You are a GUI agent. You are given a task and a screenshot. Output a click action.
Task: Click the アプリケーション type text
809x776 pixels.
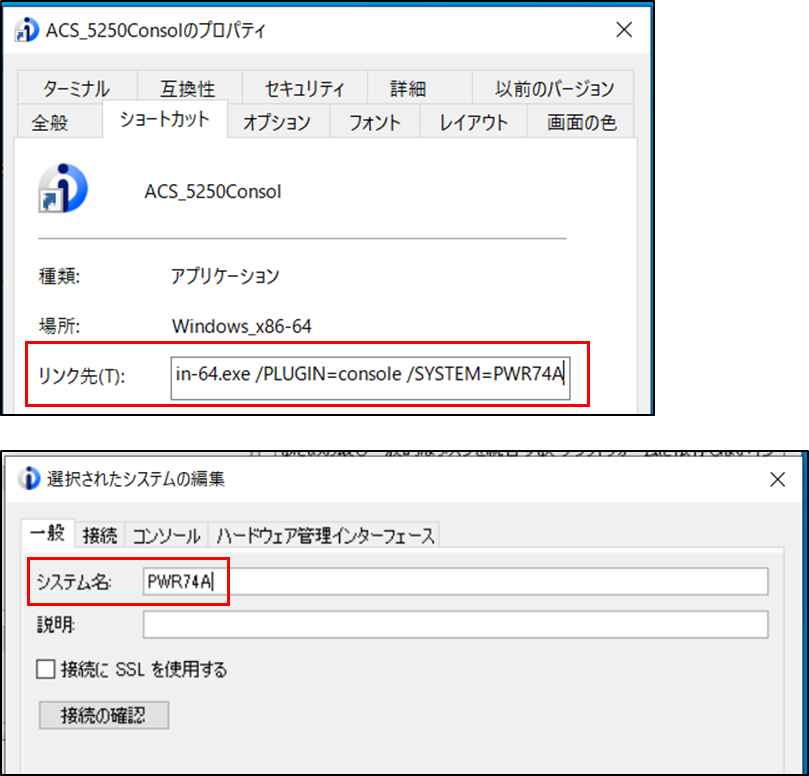[225, 276]
